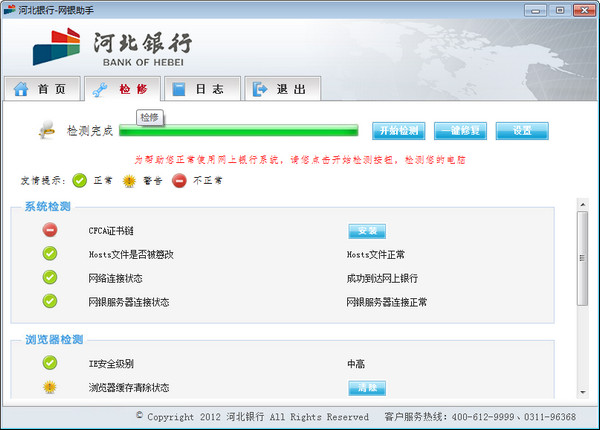Viewport: 600px width, 430px height.
Task: Select the CFCA证书链 row text
Action: tap(111, 231)
